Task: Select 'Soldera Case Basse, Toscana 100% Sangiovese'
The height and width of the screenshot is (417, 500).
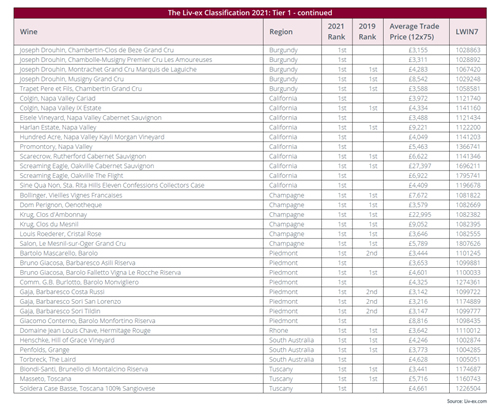Action: click(x=87, y=389)
